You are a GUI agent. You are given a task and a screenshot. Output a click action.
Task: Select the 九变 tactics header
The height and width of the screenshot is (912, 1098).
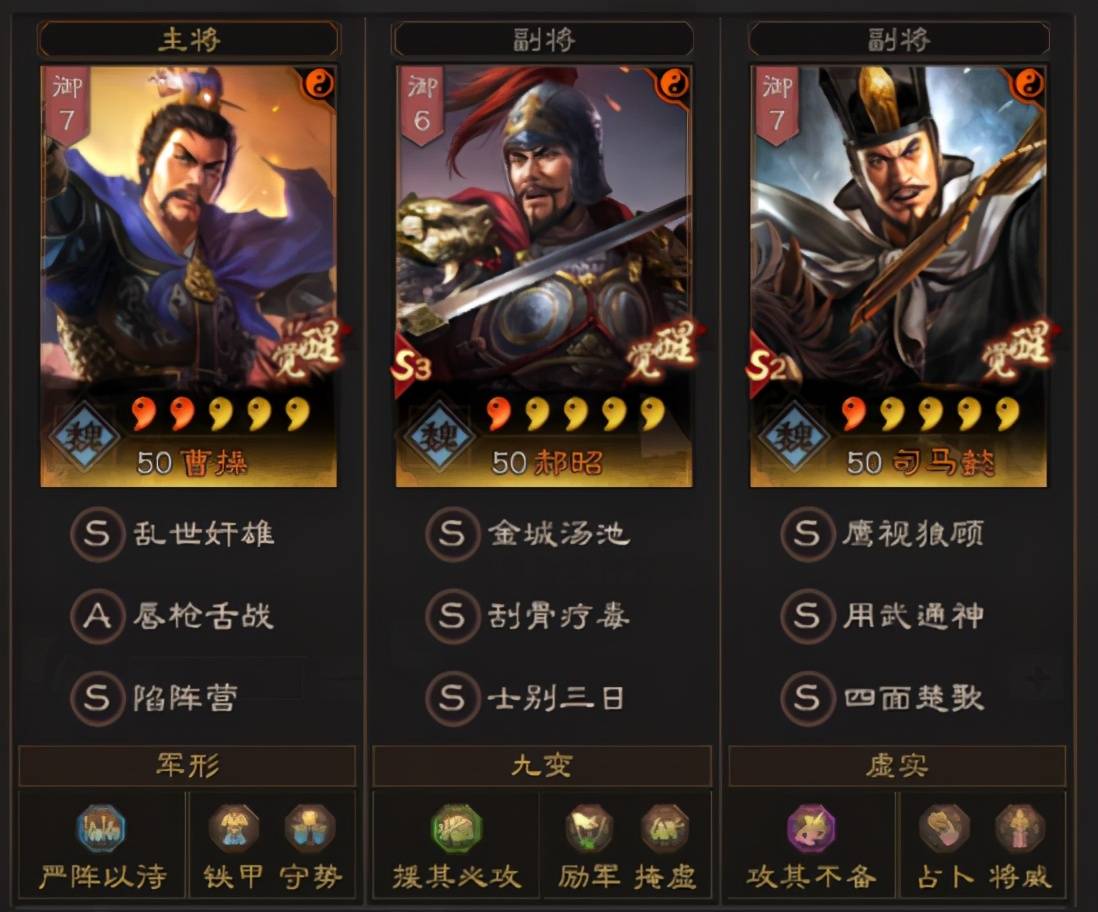542,766
